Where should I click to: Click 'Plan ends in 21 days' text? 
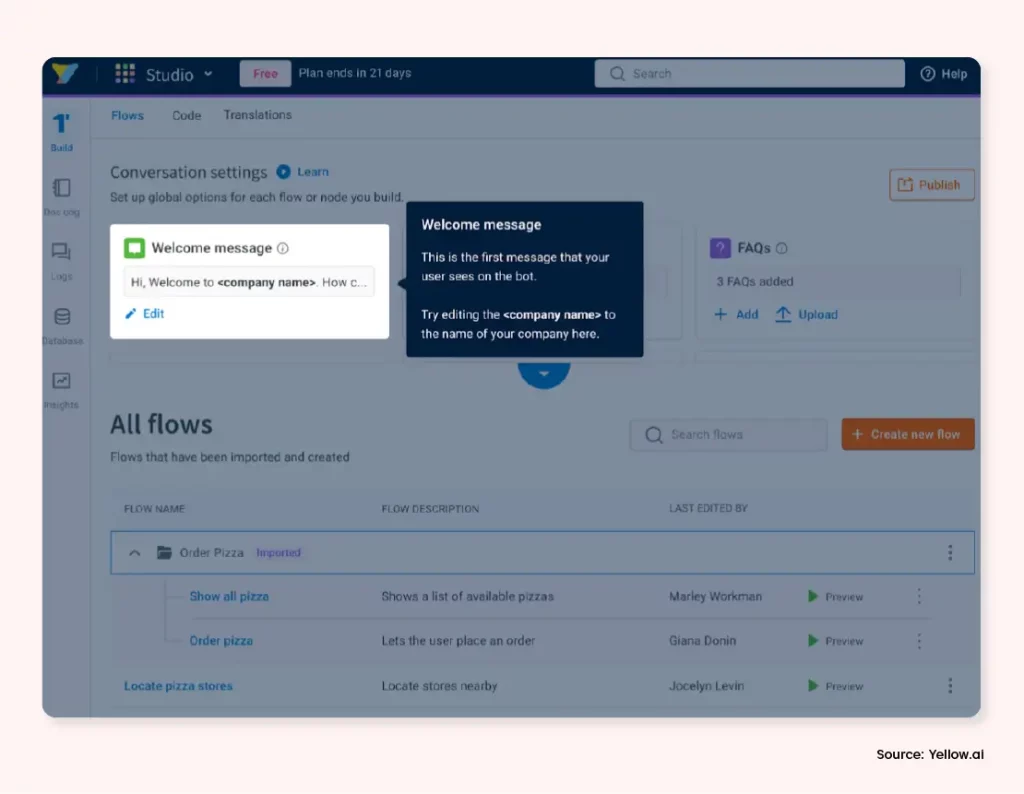pyautogui.click(x=355, y=72)
